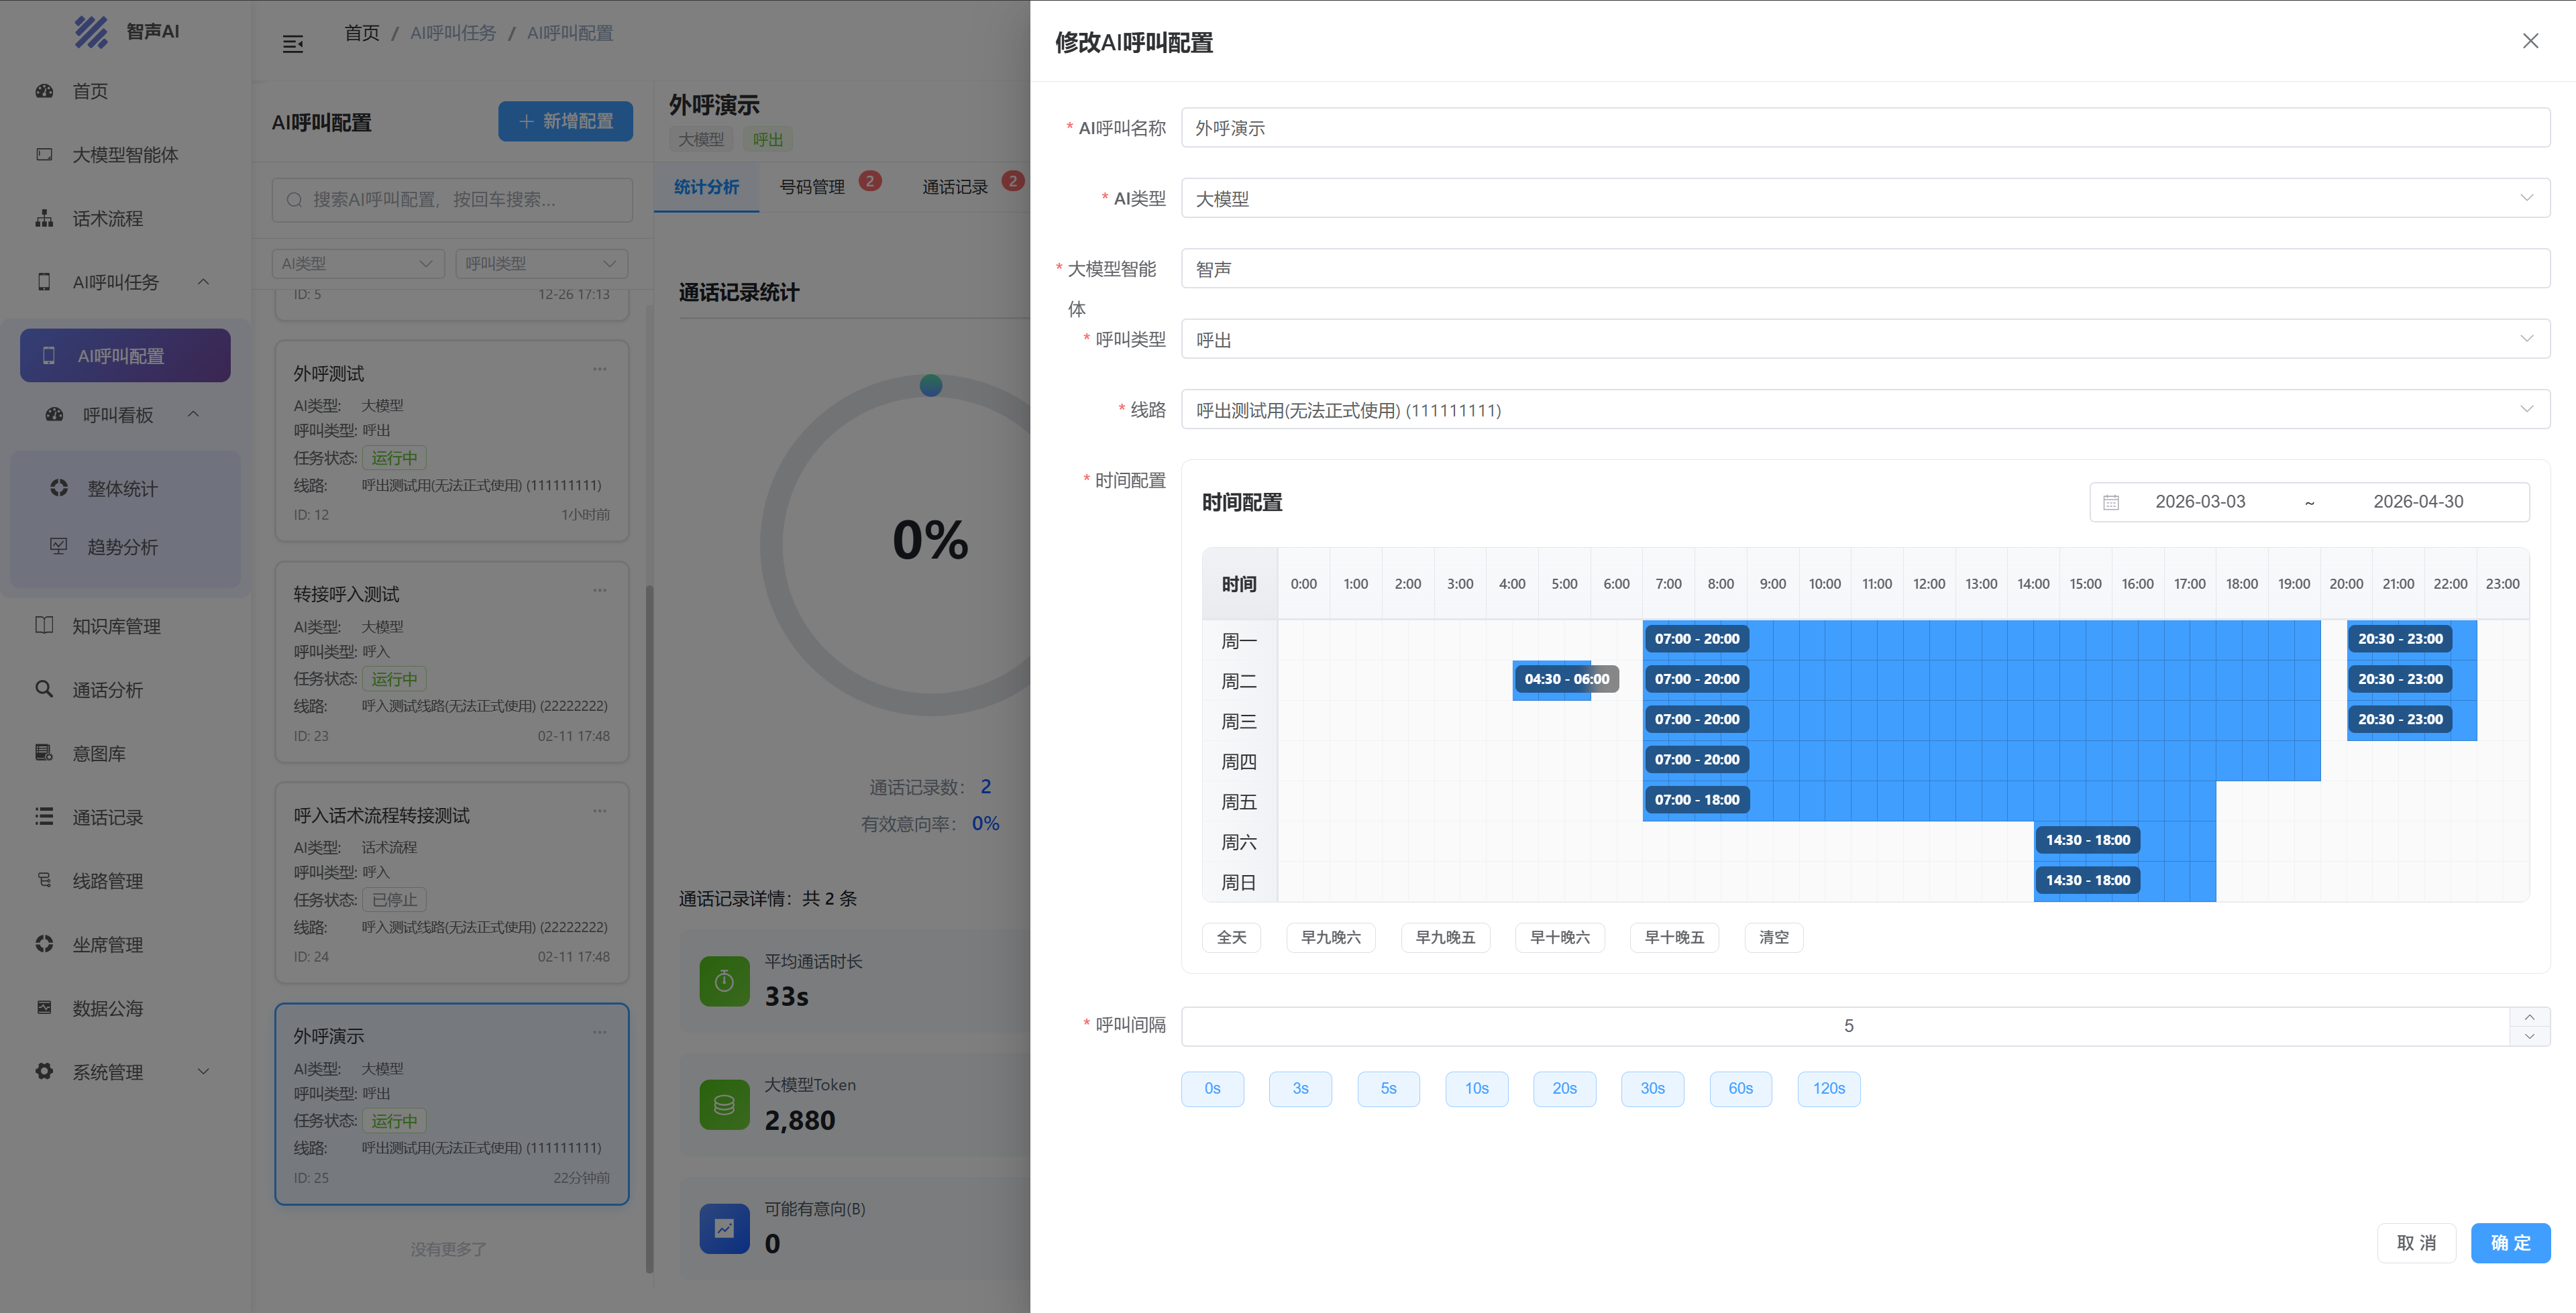Expand the 呼叫类型 dropdown in the form
This screenshot has width=2576, height=1313.
1864,339
